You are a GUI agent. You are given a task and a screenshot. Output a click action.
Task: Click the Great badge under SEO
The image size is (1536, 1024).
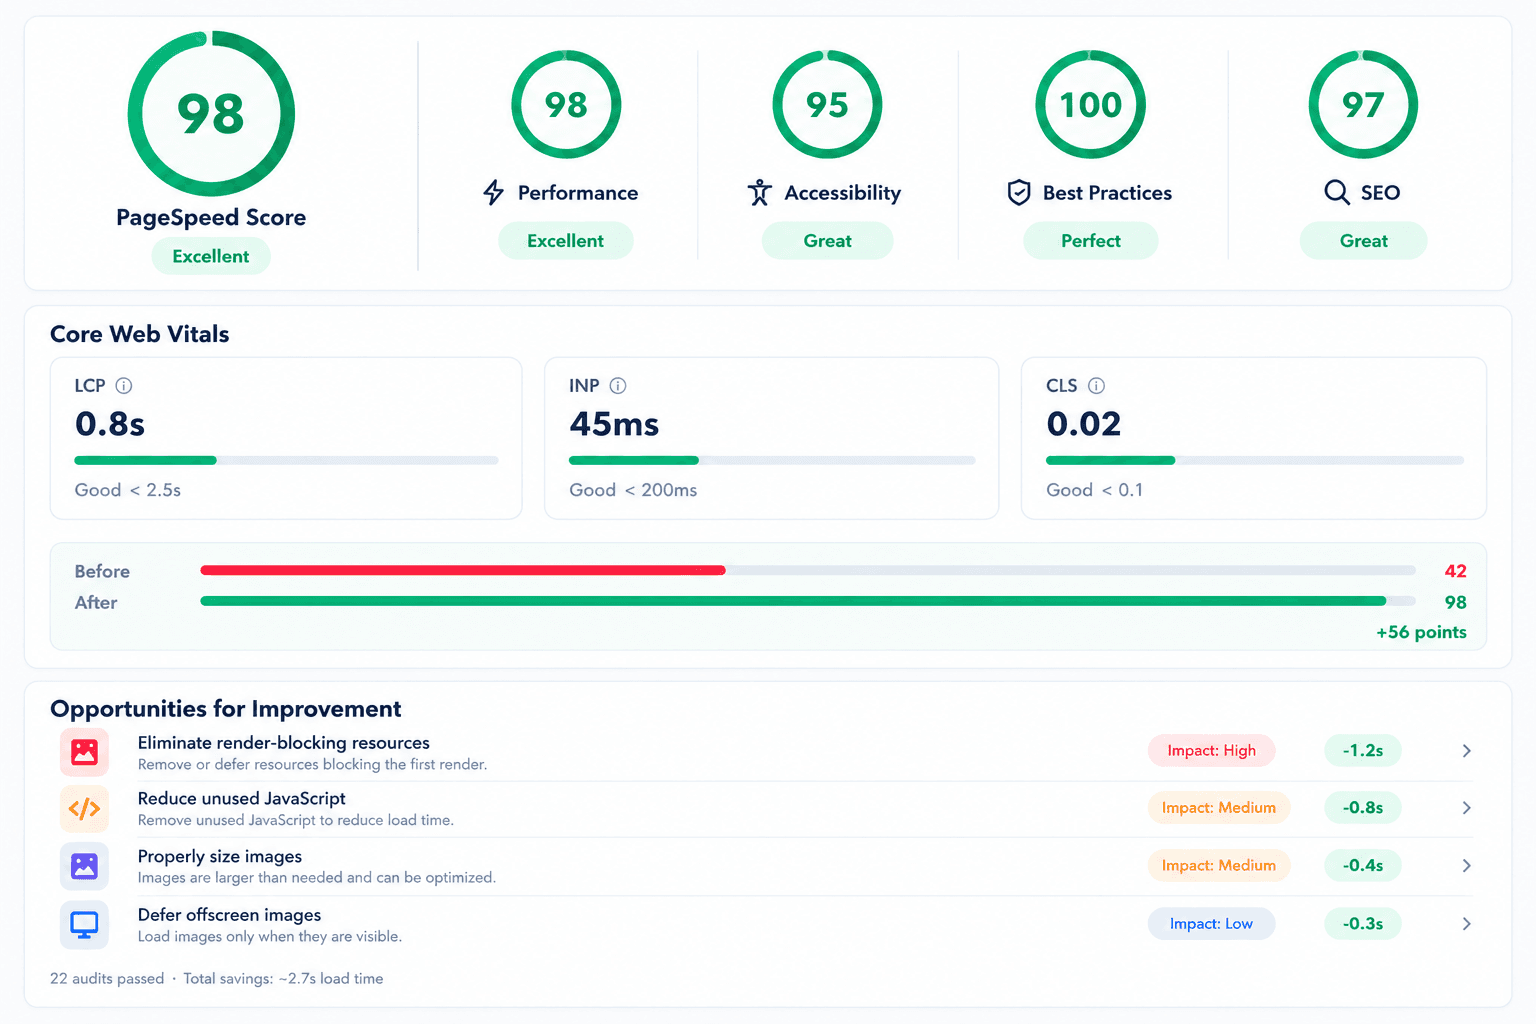point(1364,241)
